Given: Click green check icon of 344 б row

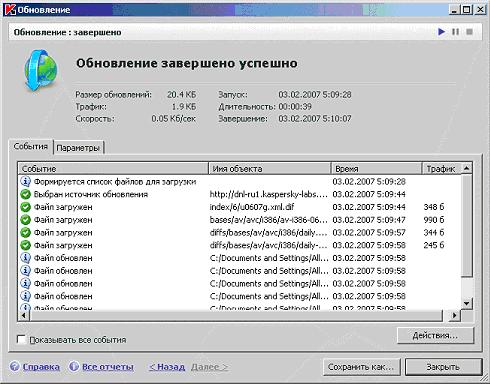Looking at the screenshot, I should (25, 232).
